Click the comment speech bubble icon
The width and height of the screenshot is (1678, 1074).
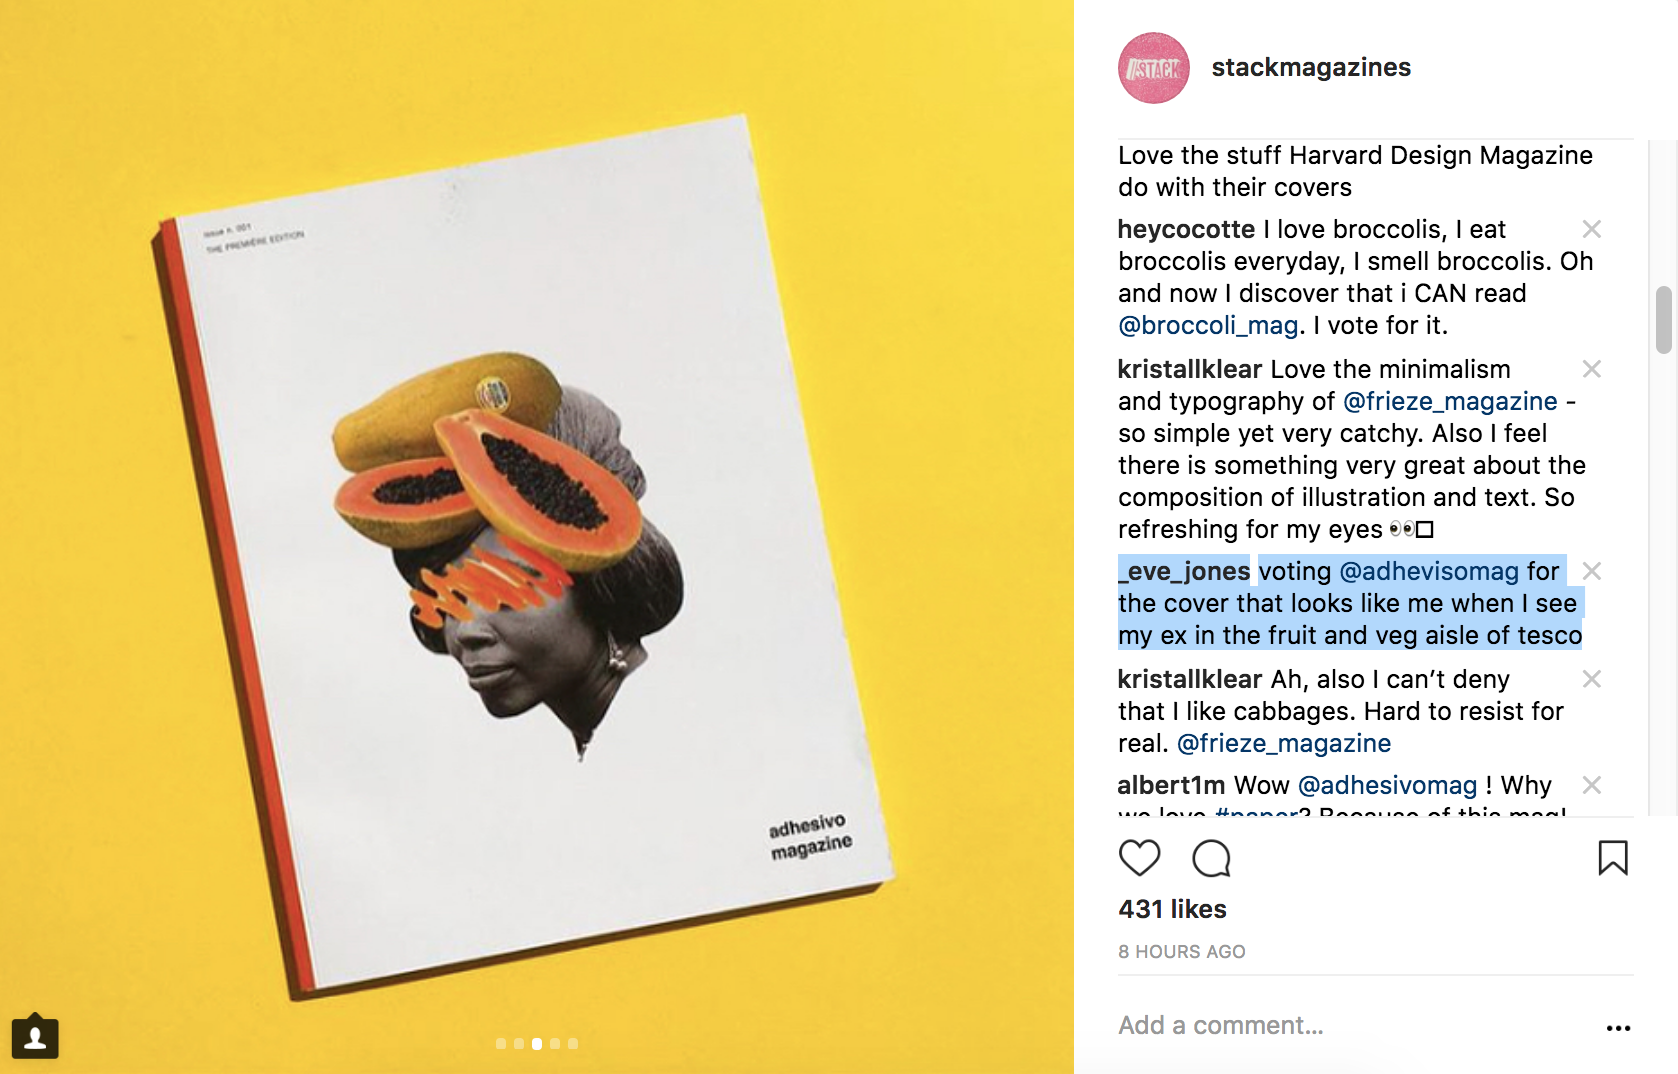(x=1211, y=858)
